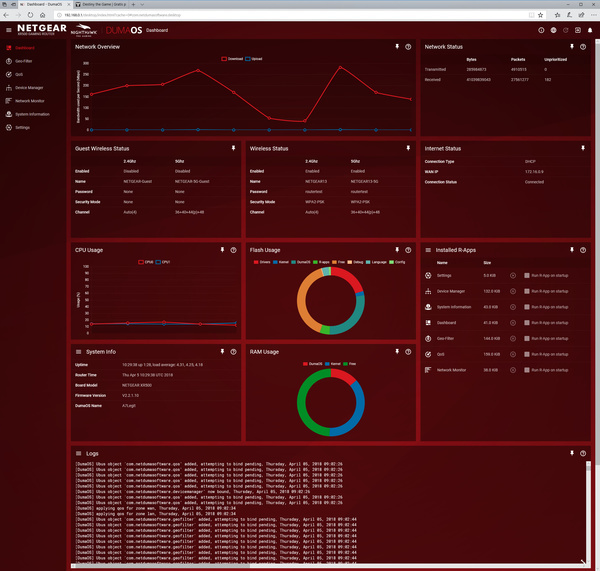Open a new browser tab with plus button
600x571 pixels.
click(133, 4)
